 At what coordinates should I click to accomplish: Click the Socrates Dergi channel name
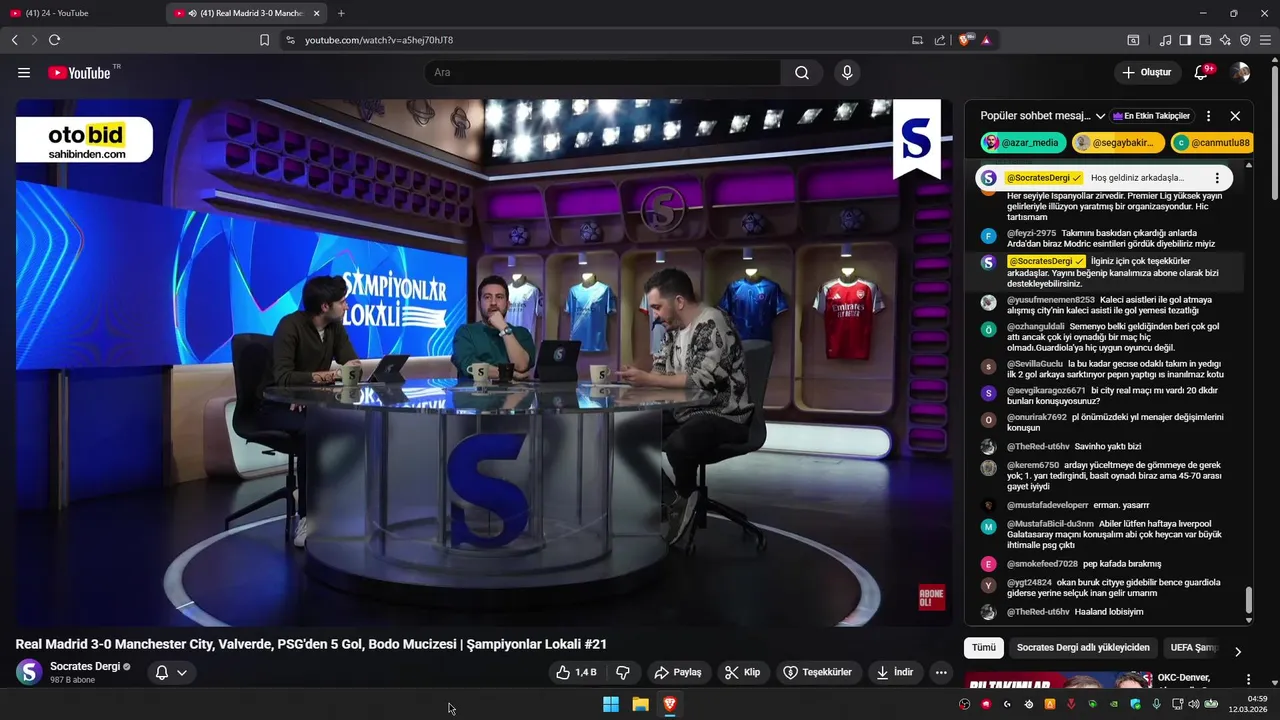85,666
